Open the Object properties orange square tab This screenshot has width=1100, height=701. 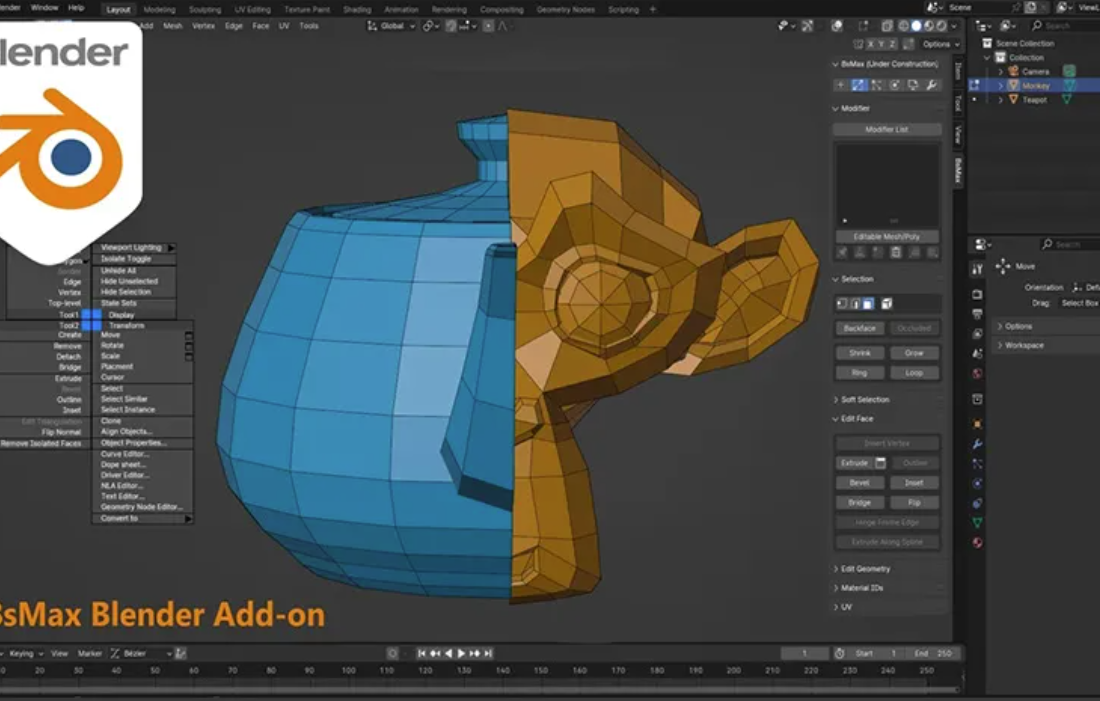977,425
